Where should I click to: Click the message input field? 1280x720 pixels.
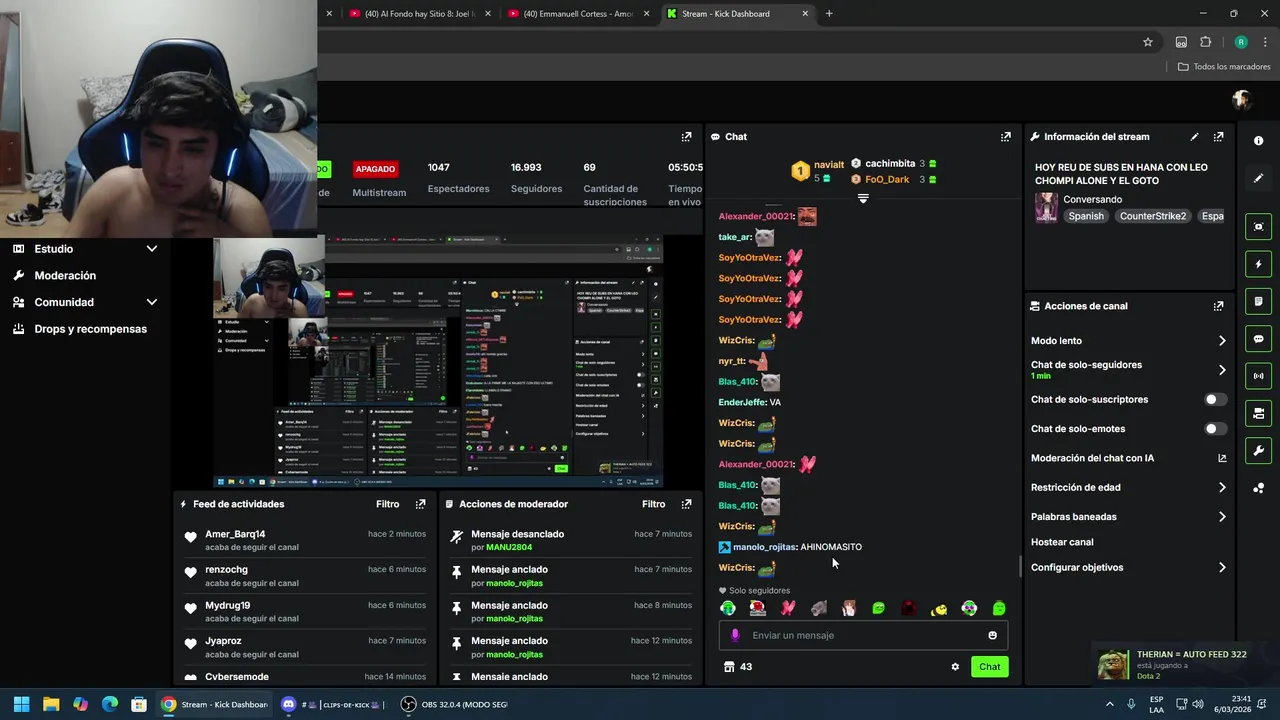click(x=863, y=635)
